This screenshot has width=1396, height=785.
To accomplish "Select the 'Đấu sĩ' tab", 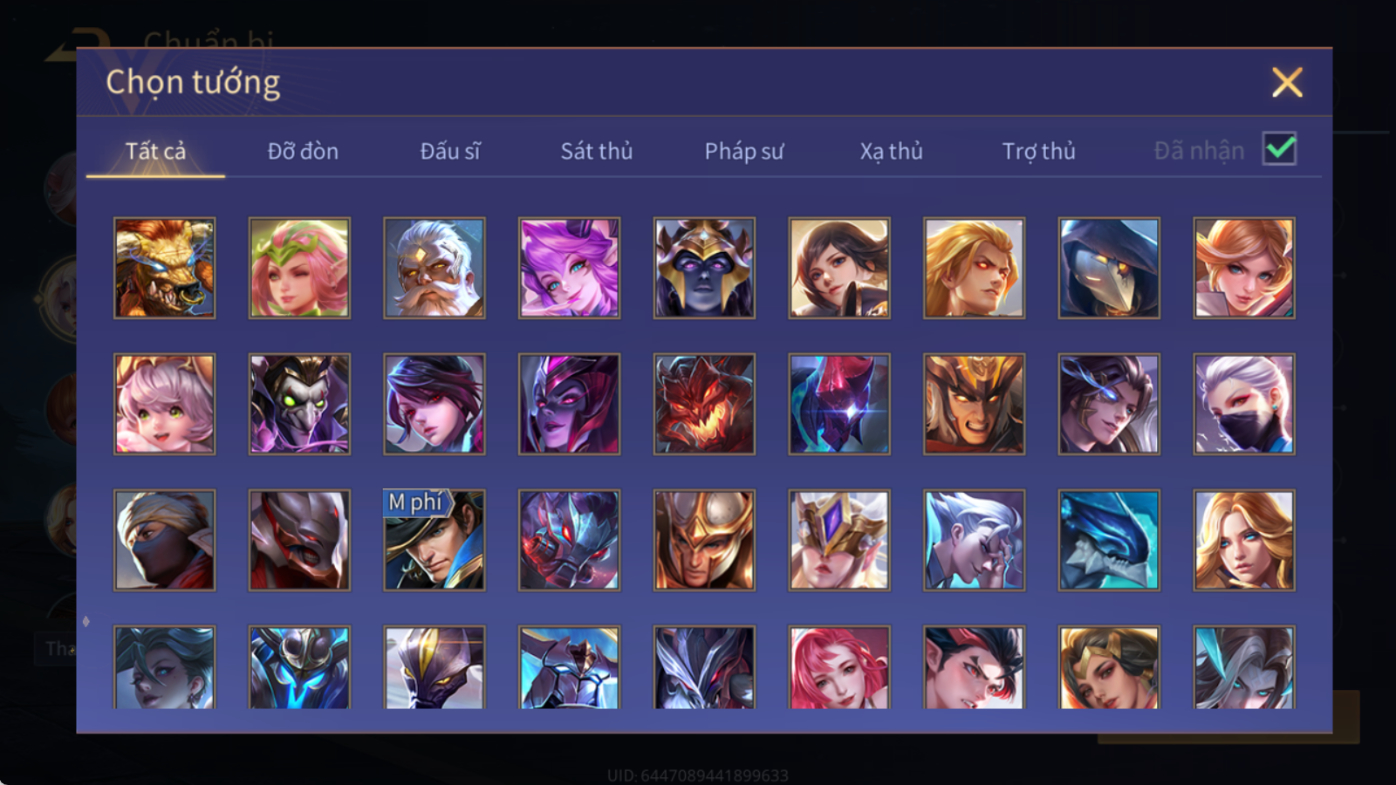I will pos(450,151).
